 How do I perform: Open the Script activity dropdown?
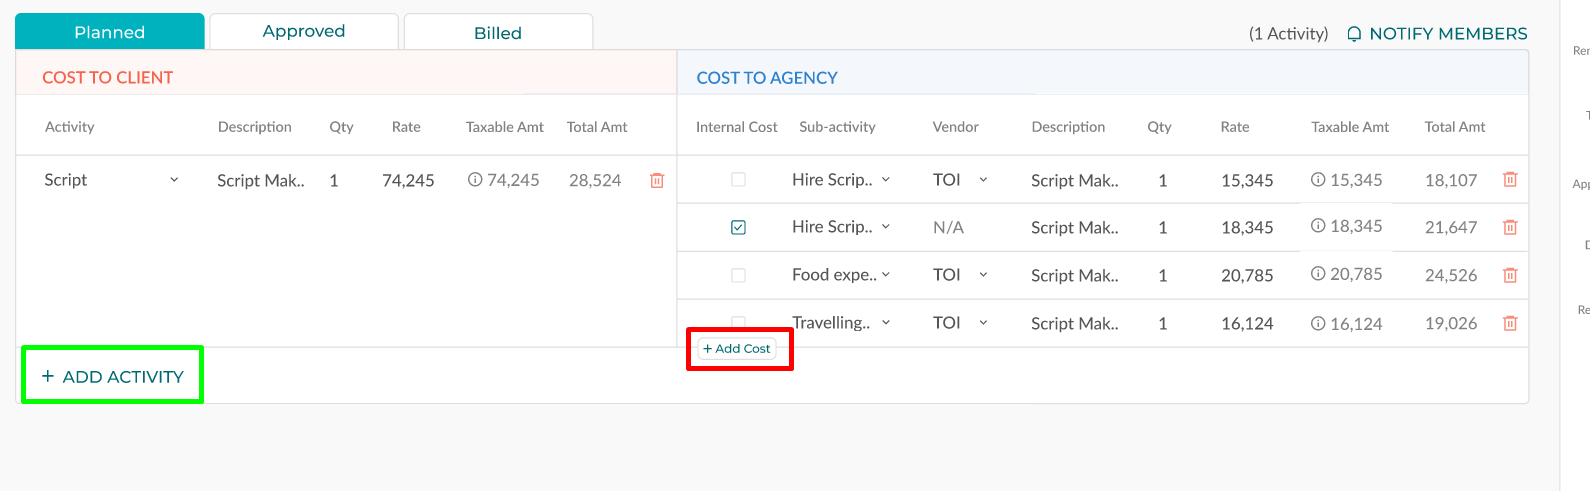click(174, 180)
